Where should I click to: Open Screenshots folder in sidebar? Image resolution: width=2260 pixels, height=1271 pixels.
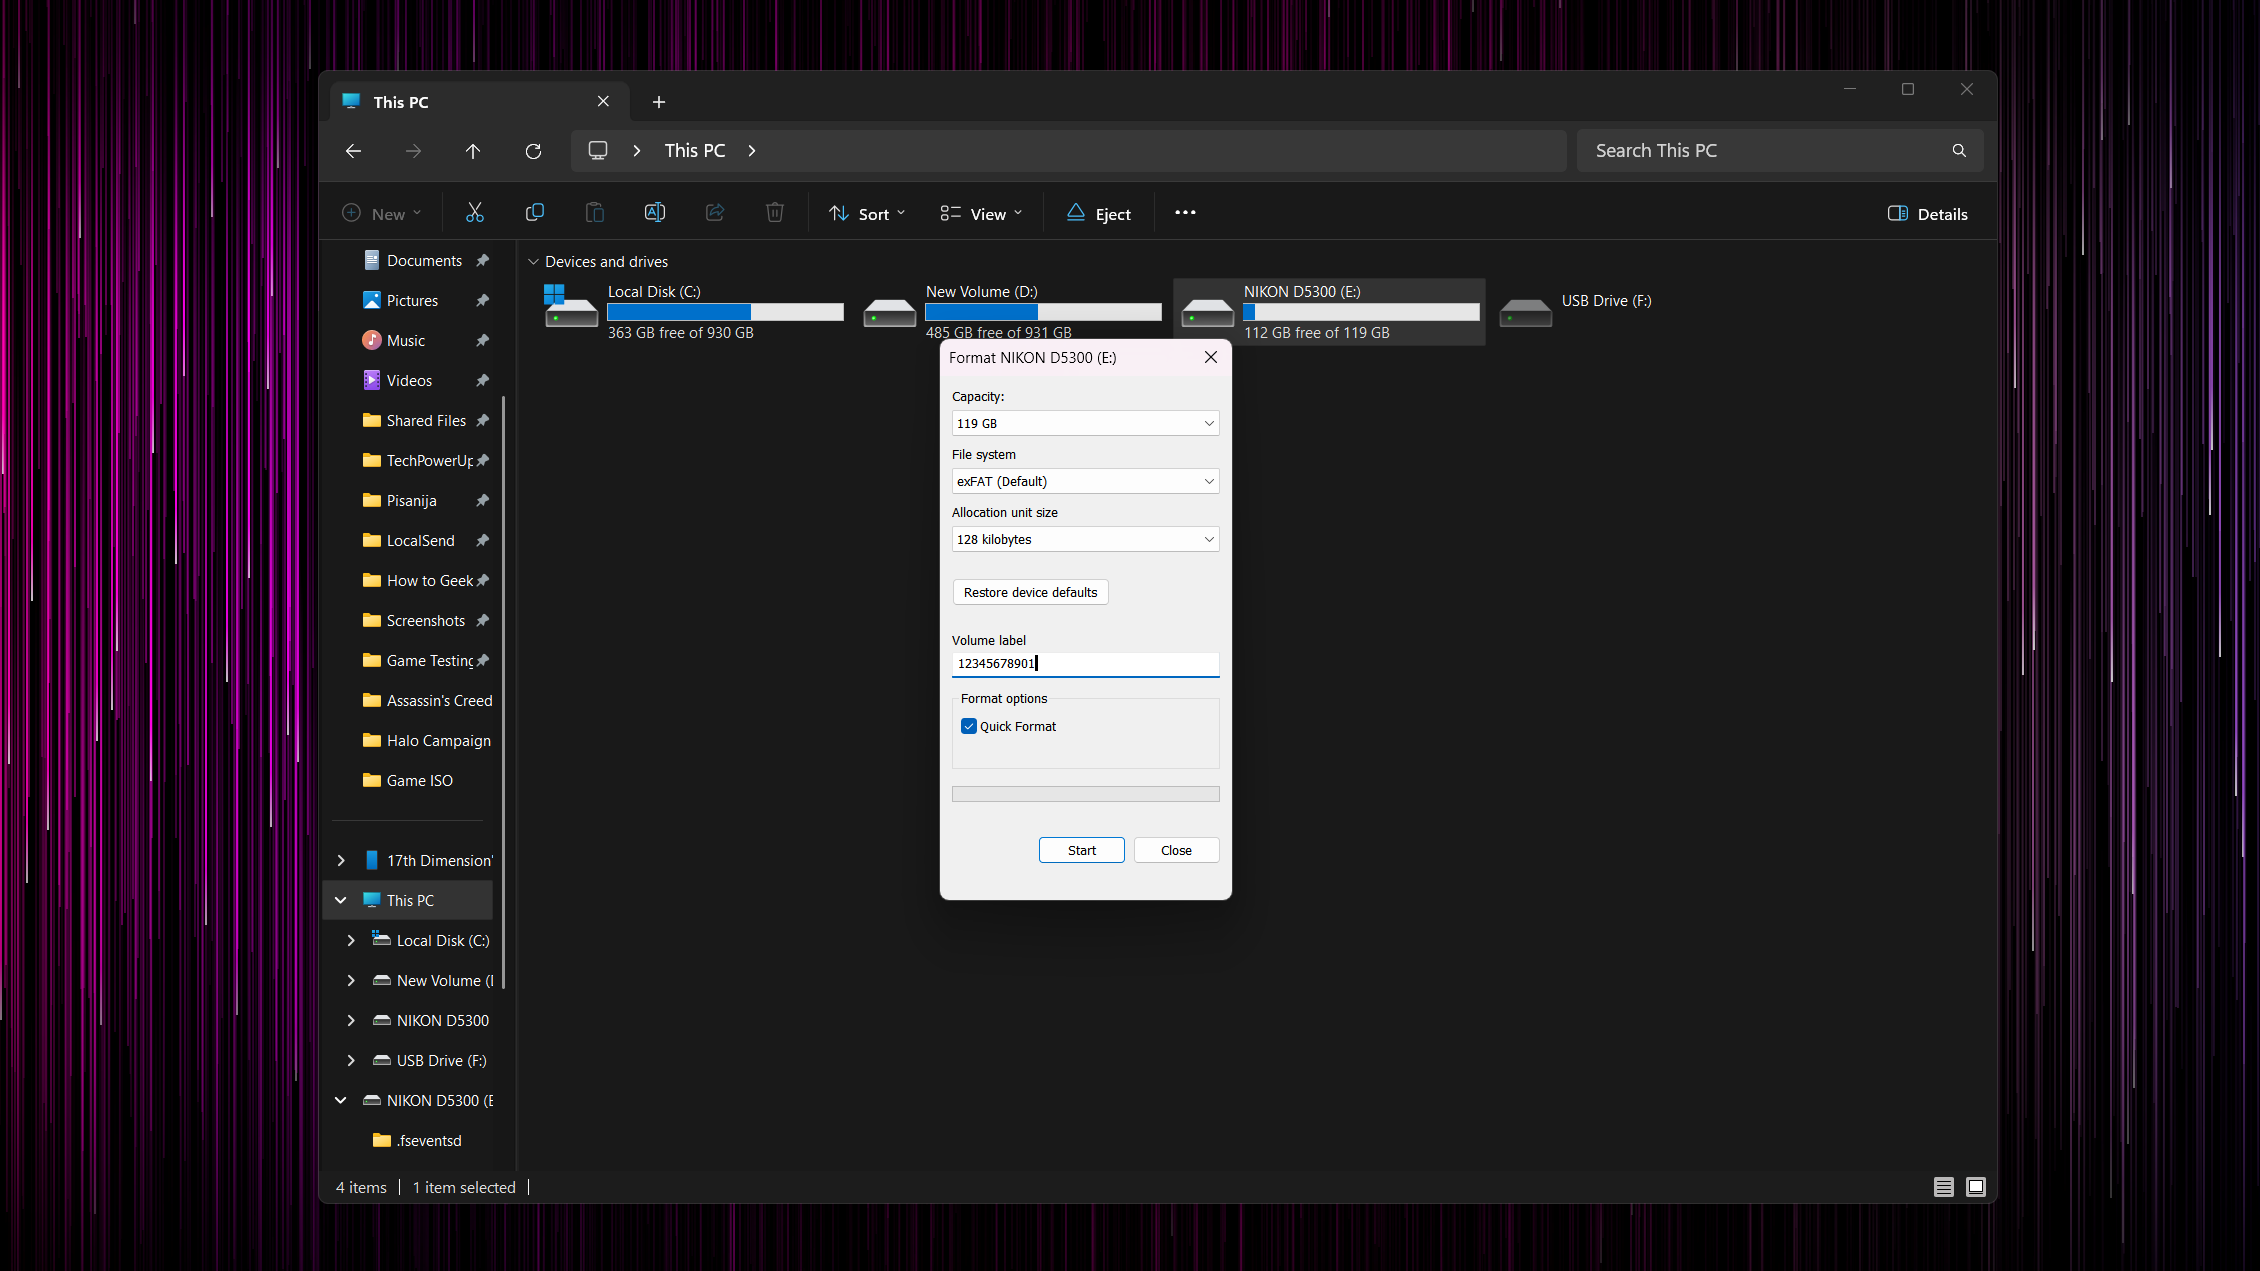pyautogui.click(x=426, y=621)
